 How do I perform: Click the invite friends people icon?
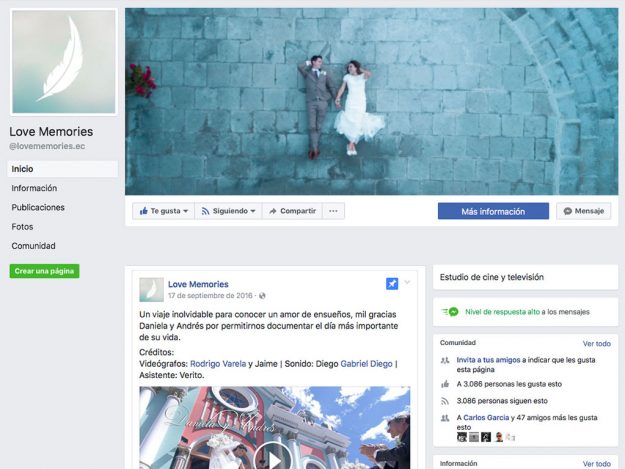click(445, 361)
